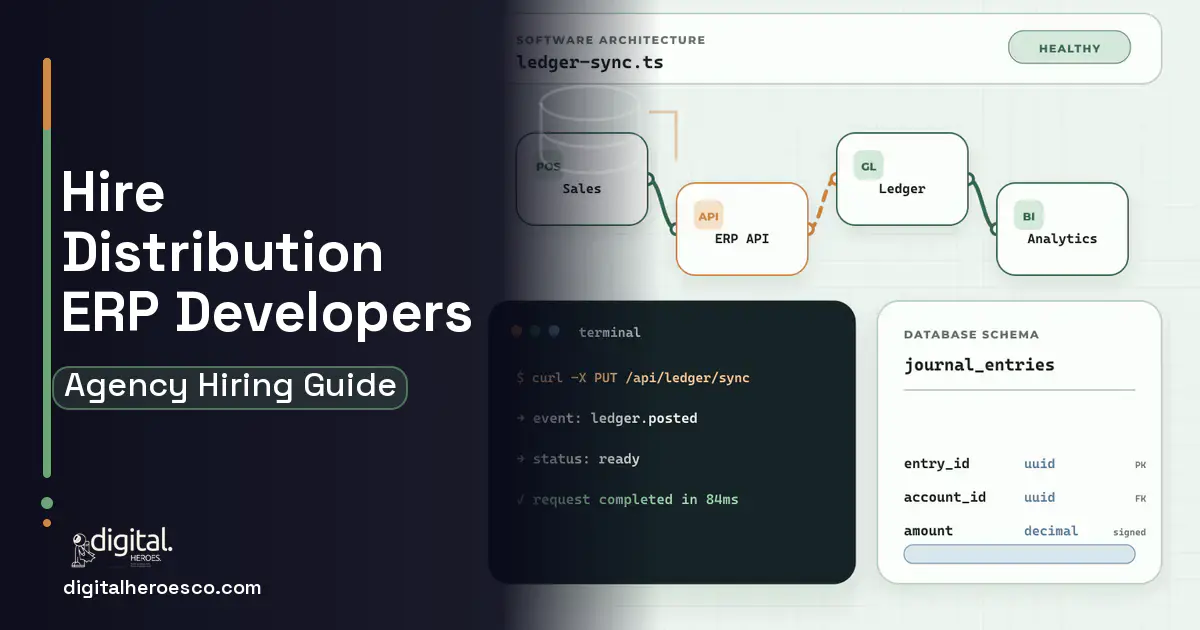The height and width of the screenshot is (630, 1200).
Task: Select the GL Ledger node
Action: click(x=902, y=179)
